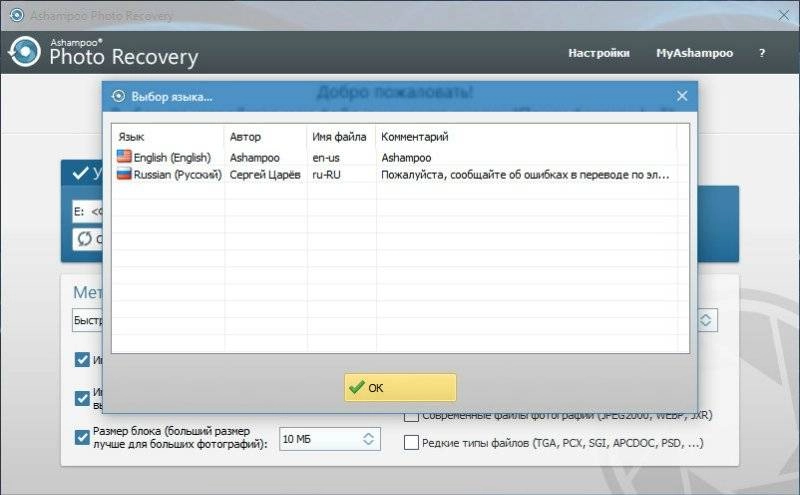Screen dimensions: 800x495
Task: Open the 10 МБ block size dropdown
Action: tap(368, 439)
